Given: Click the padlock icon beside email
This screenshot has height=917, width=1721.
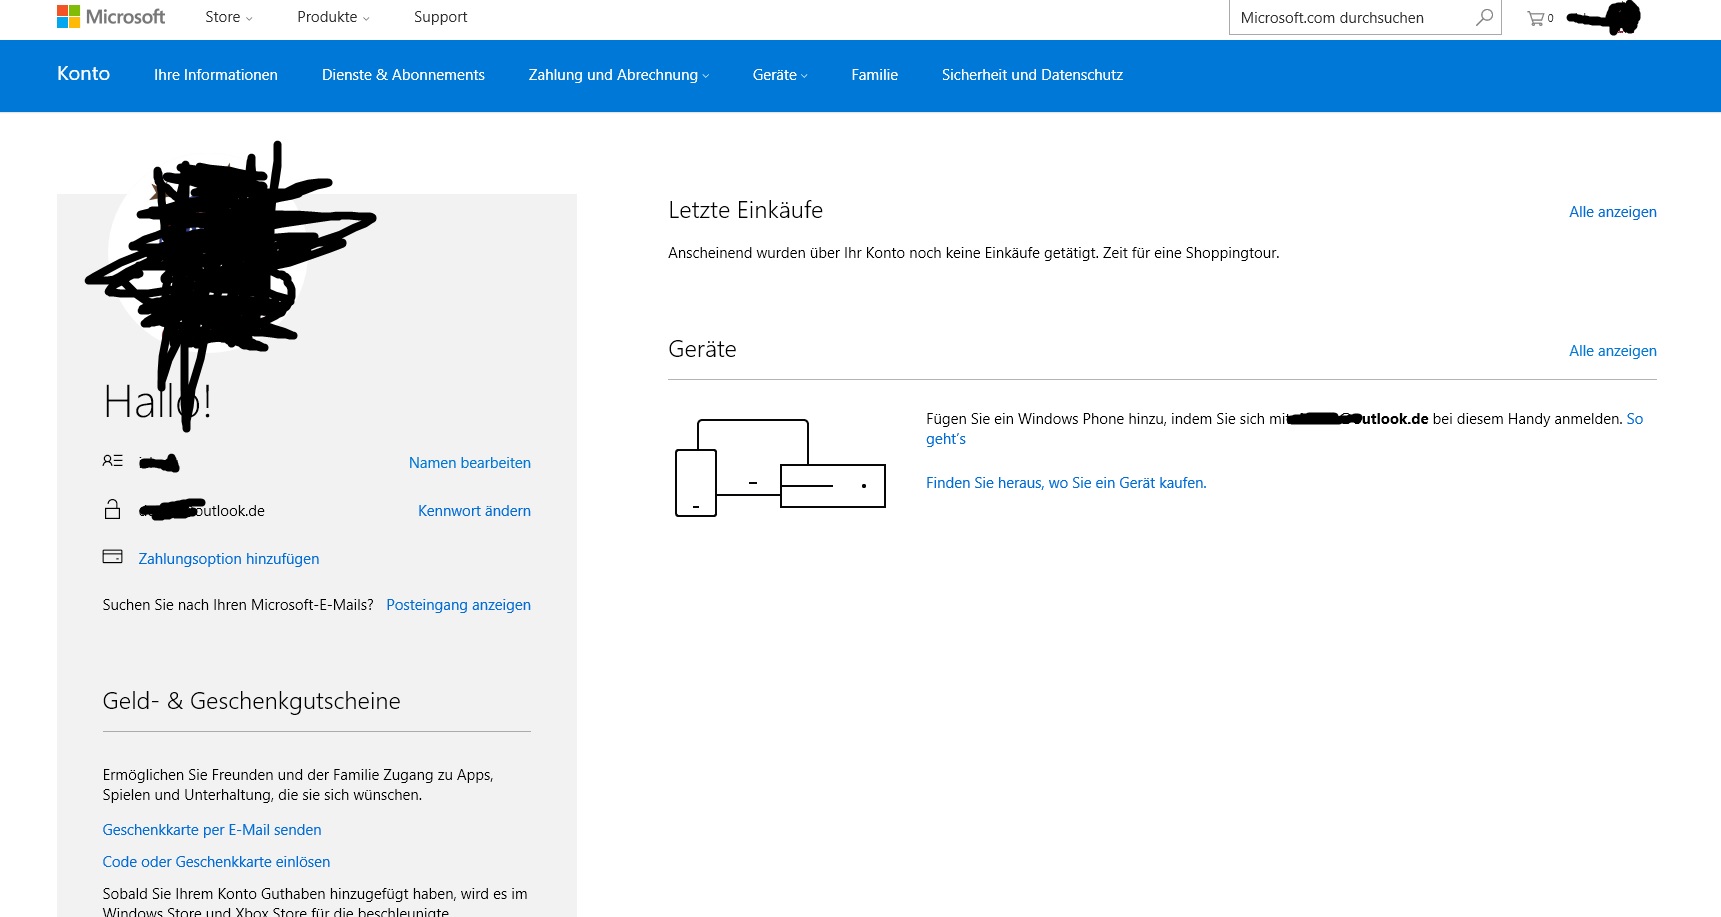Looking at the screenshot, I should [x=112, y=509].
